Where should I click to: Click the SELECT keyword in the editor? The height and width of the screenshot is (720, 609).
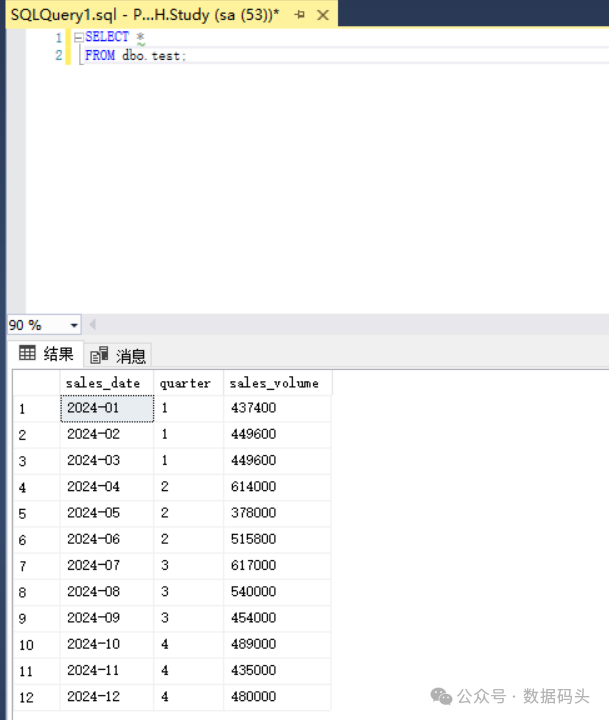click(x=107, y=37)
